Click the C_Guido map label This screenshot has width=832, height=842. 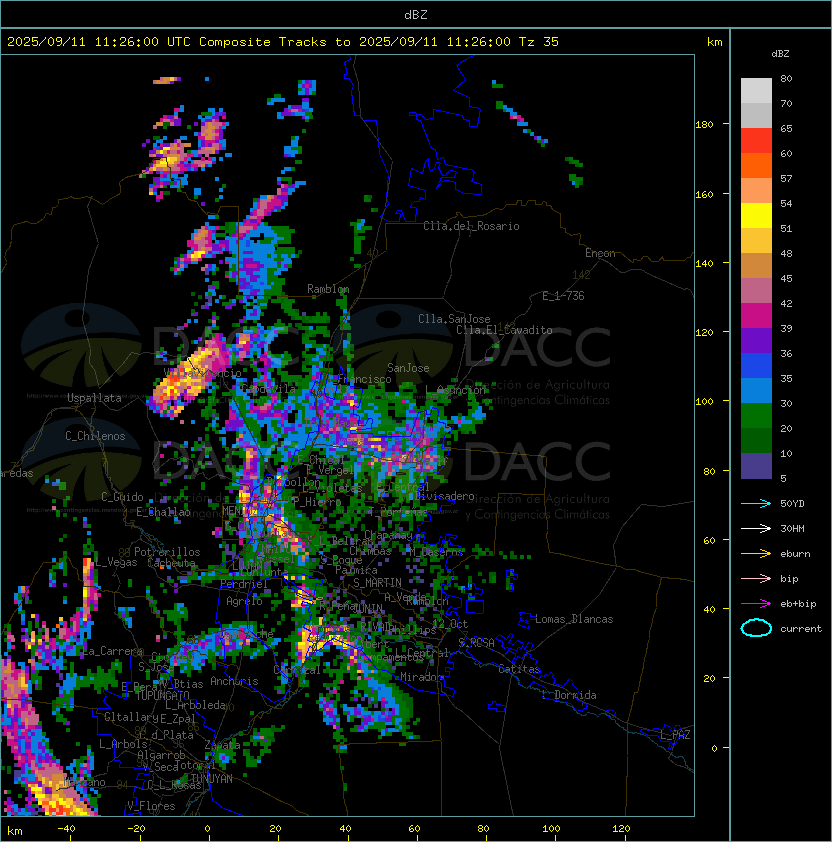pos(122,497)
